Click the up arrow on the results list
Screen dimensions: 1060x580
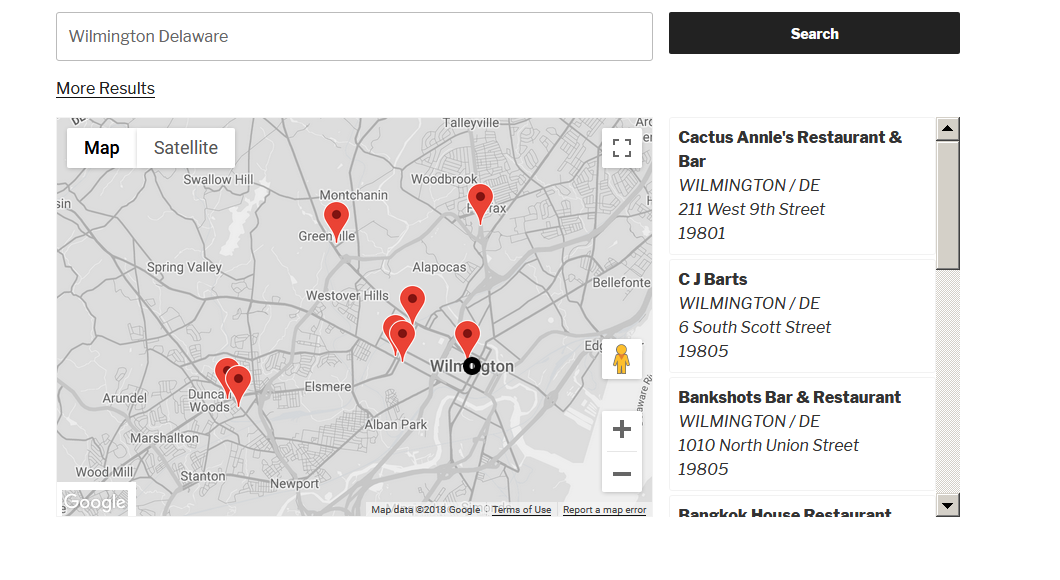point(946,126)
